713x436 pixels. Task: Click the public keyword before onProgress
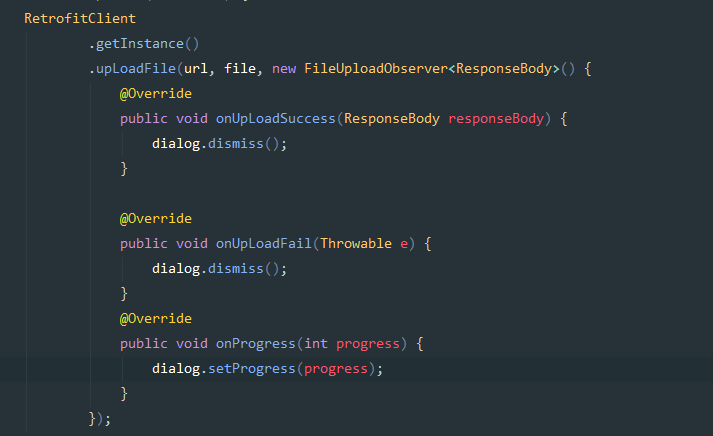tap(144, 344)
